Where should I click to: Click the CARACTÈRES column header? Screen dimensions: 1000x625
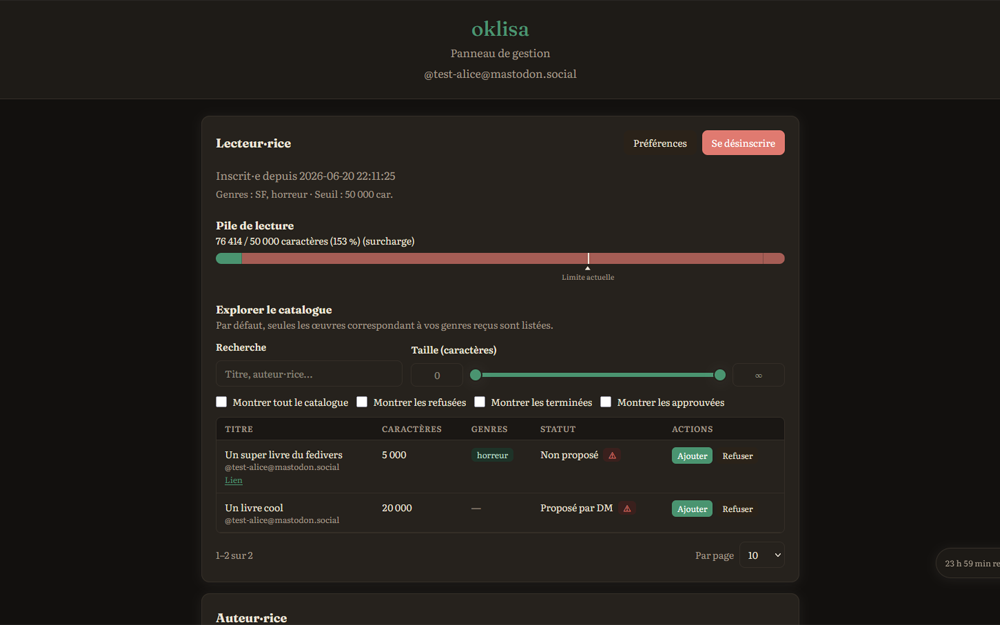click(411, 429)
